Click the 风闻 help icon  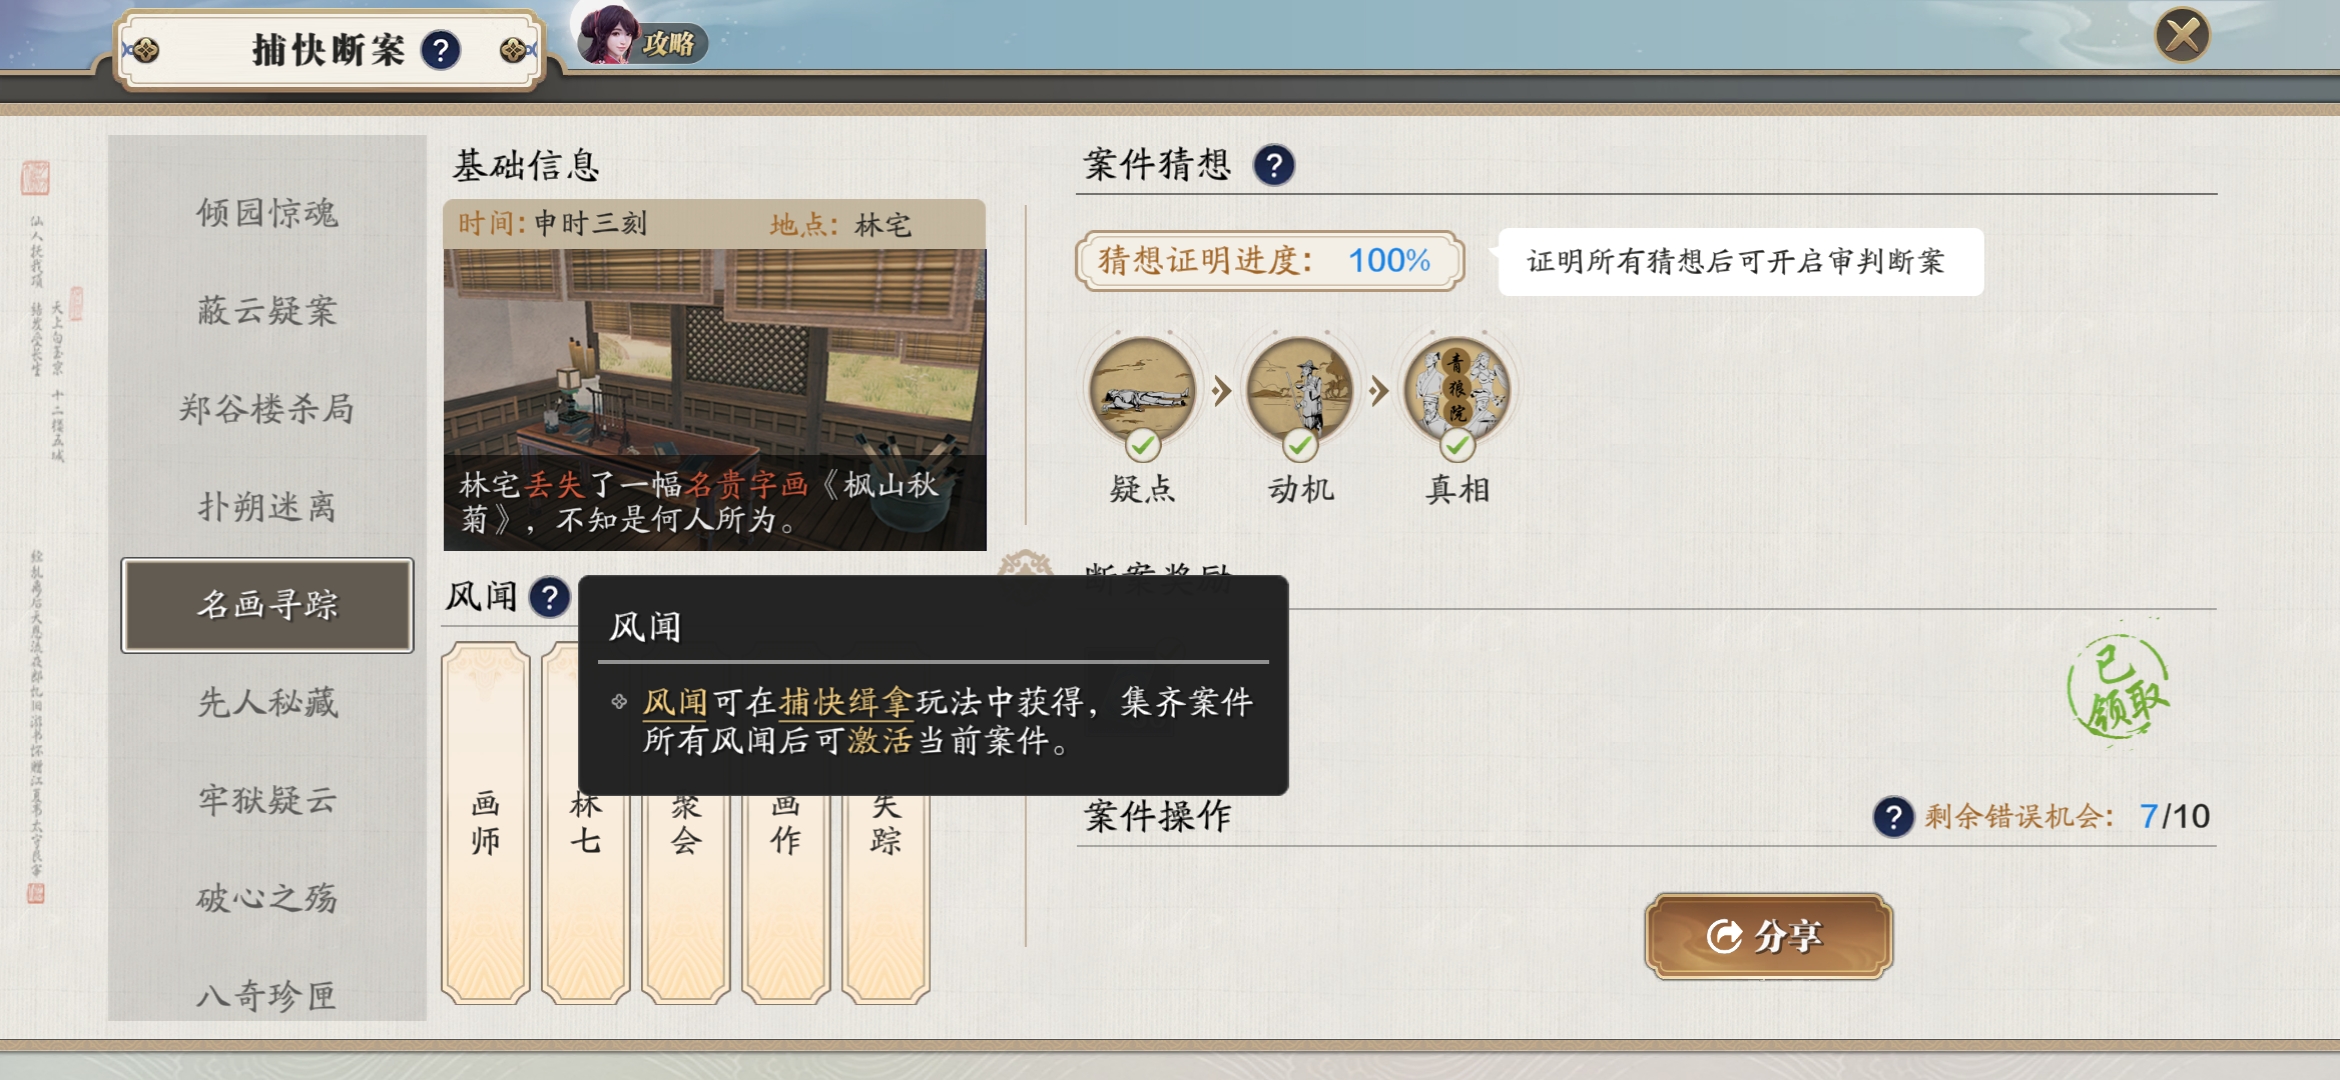[549, 598]
